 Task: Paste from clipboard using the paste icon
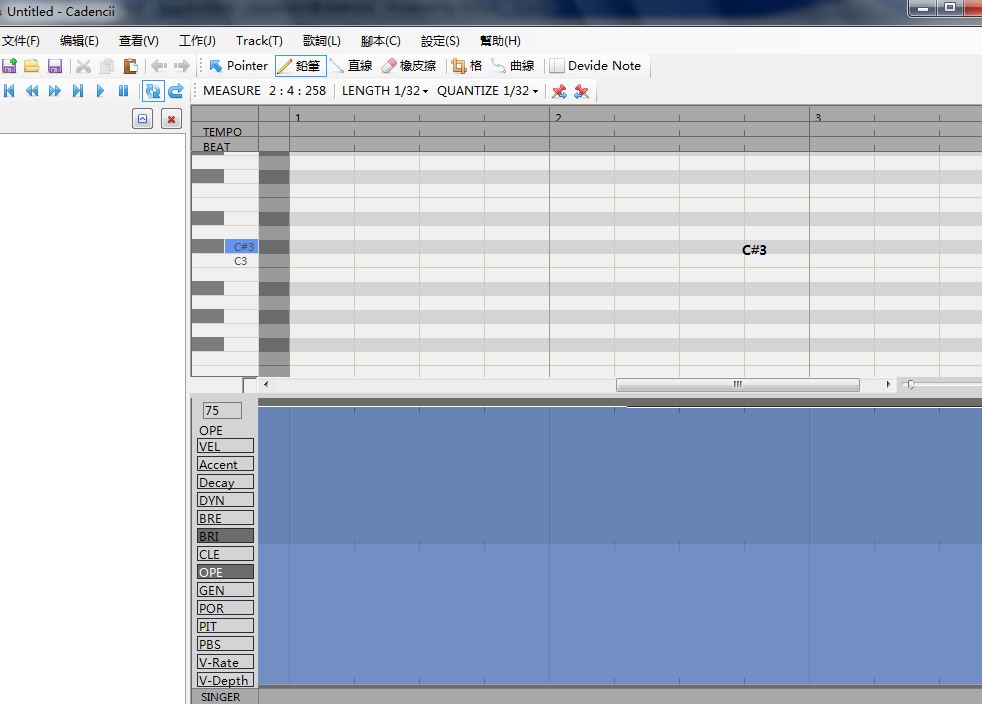click(x=130, y=66)
